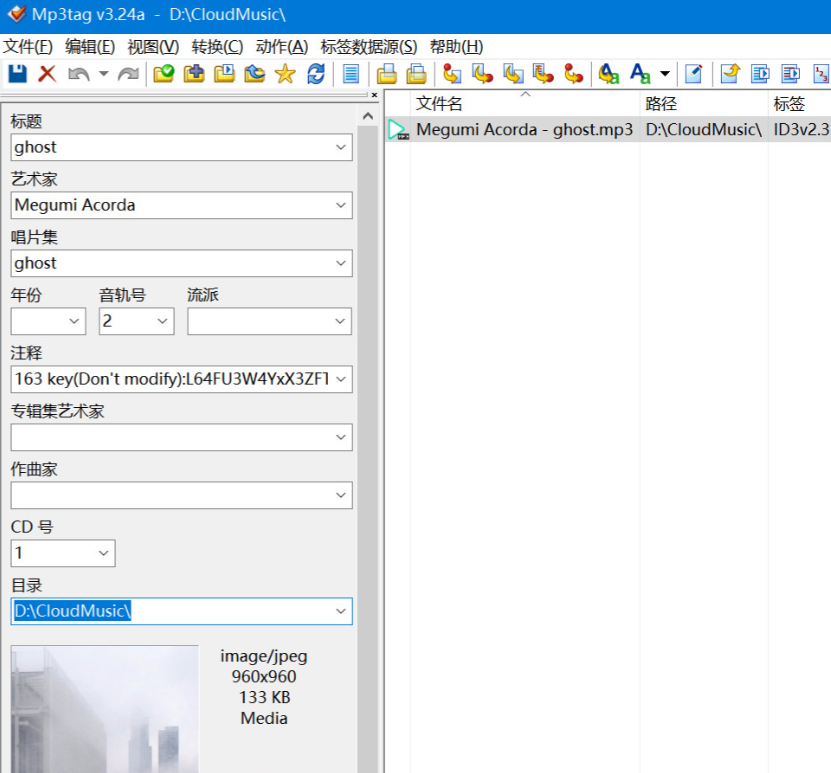Close the tag panel with small x

[x=374, y=95]
